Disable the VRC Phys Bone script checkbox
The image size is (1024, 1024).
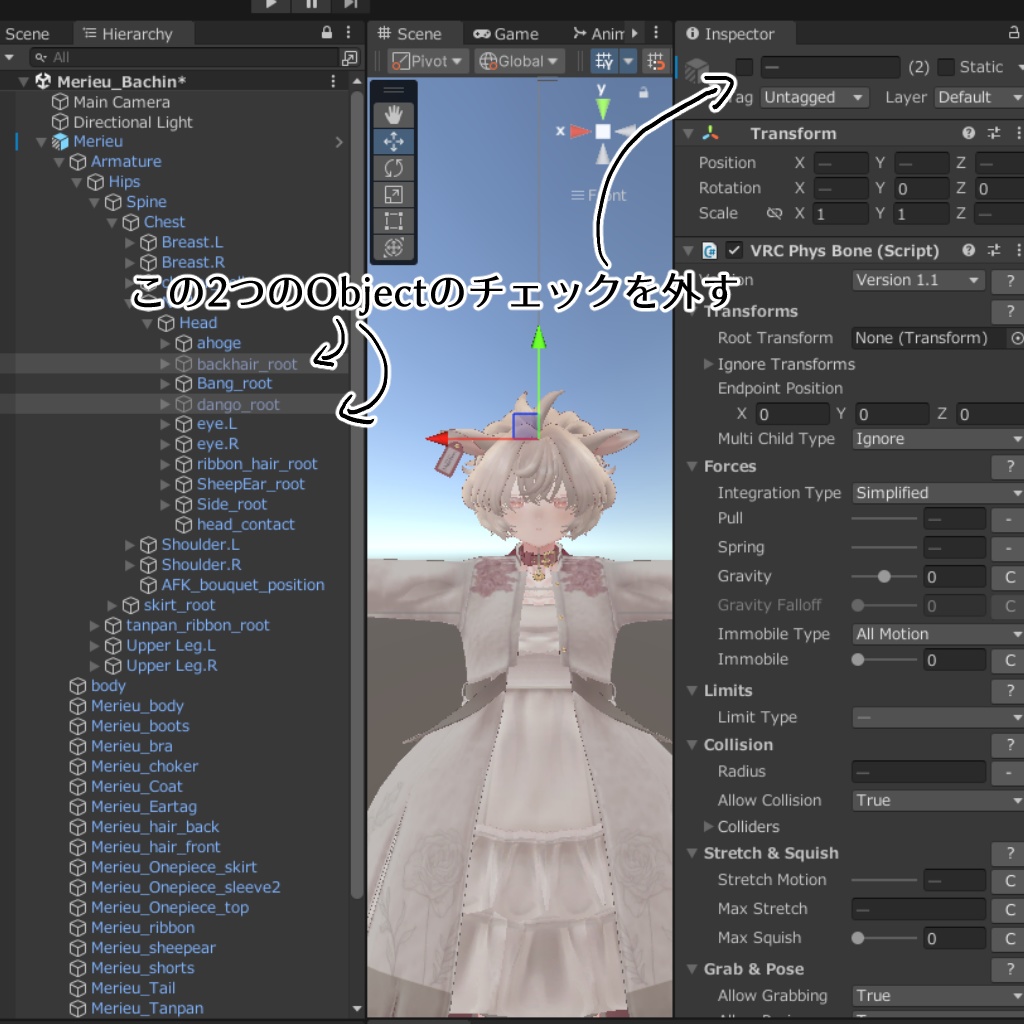(734, 250)
